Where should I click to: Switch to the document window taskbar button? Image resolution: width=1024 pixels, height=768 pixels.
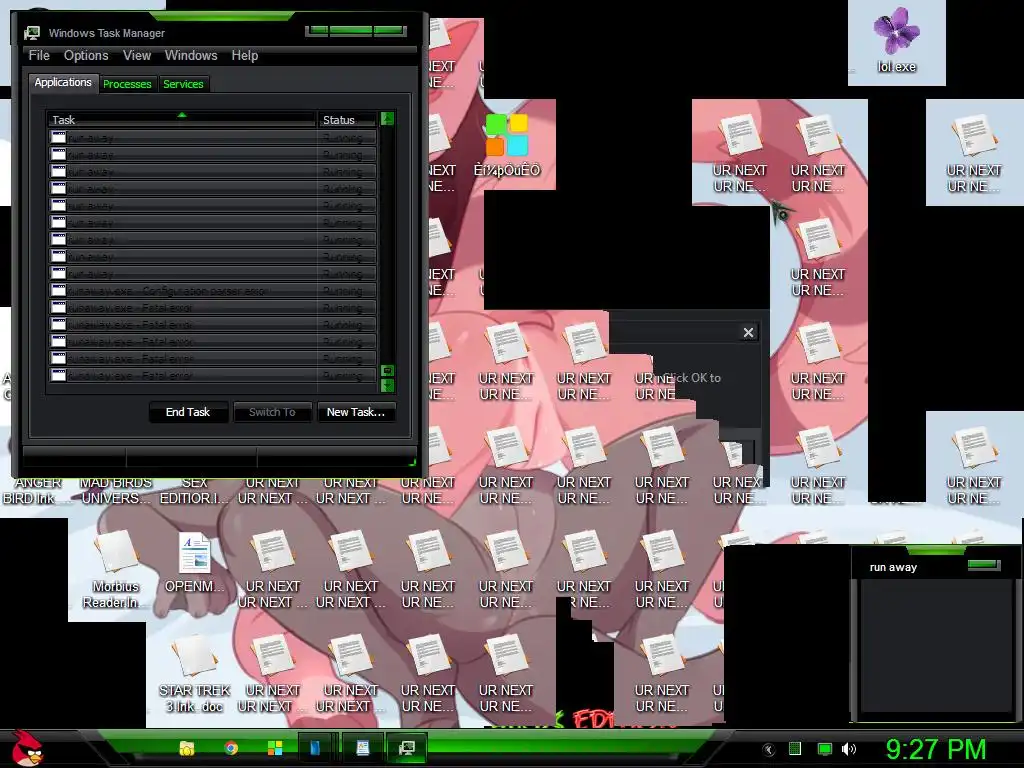[363, 748]
